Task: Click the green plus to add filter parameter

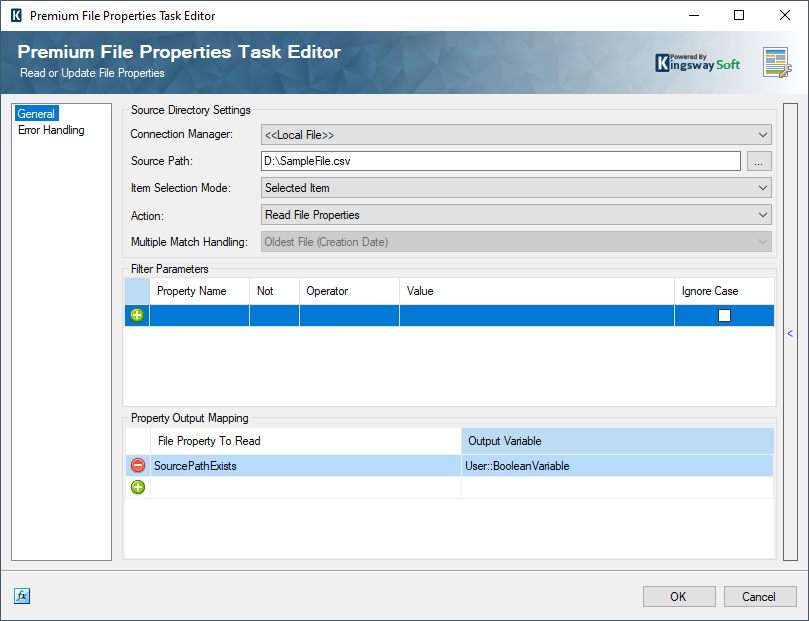Action: 136,314
